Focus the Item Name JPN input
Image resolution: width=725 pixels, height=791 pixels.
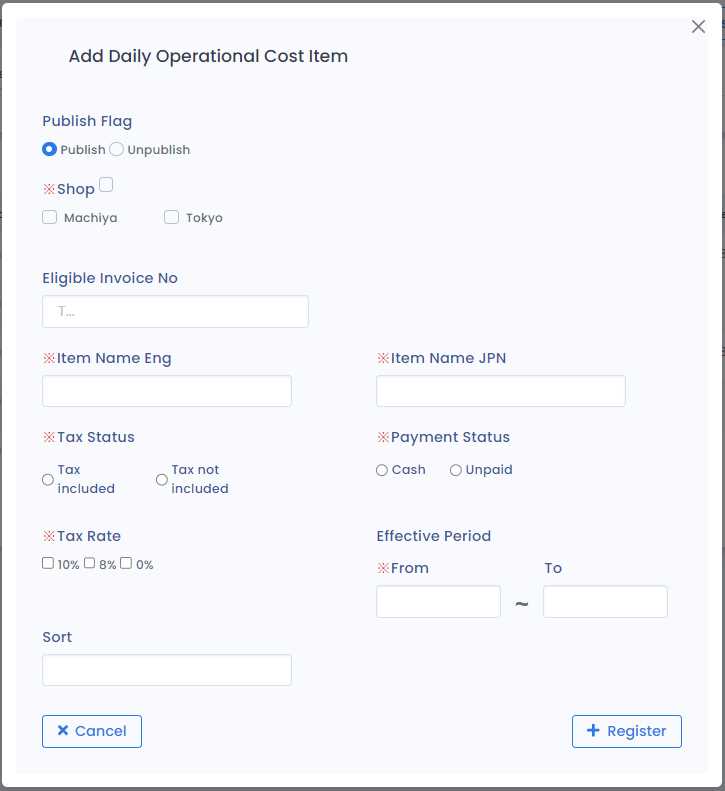(500, 391)
